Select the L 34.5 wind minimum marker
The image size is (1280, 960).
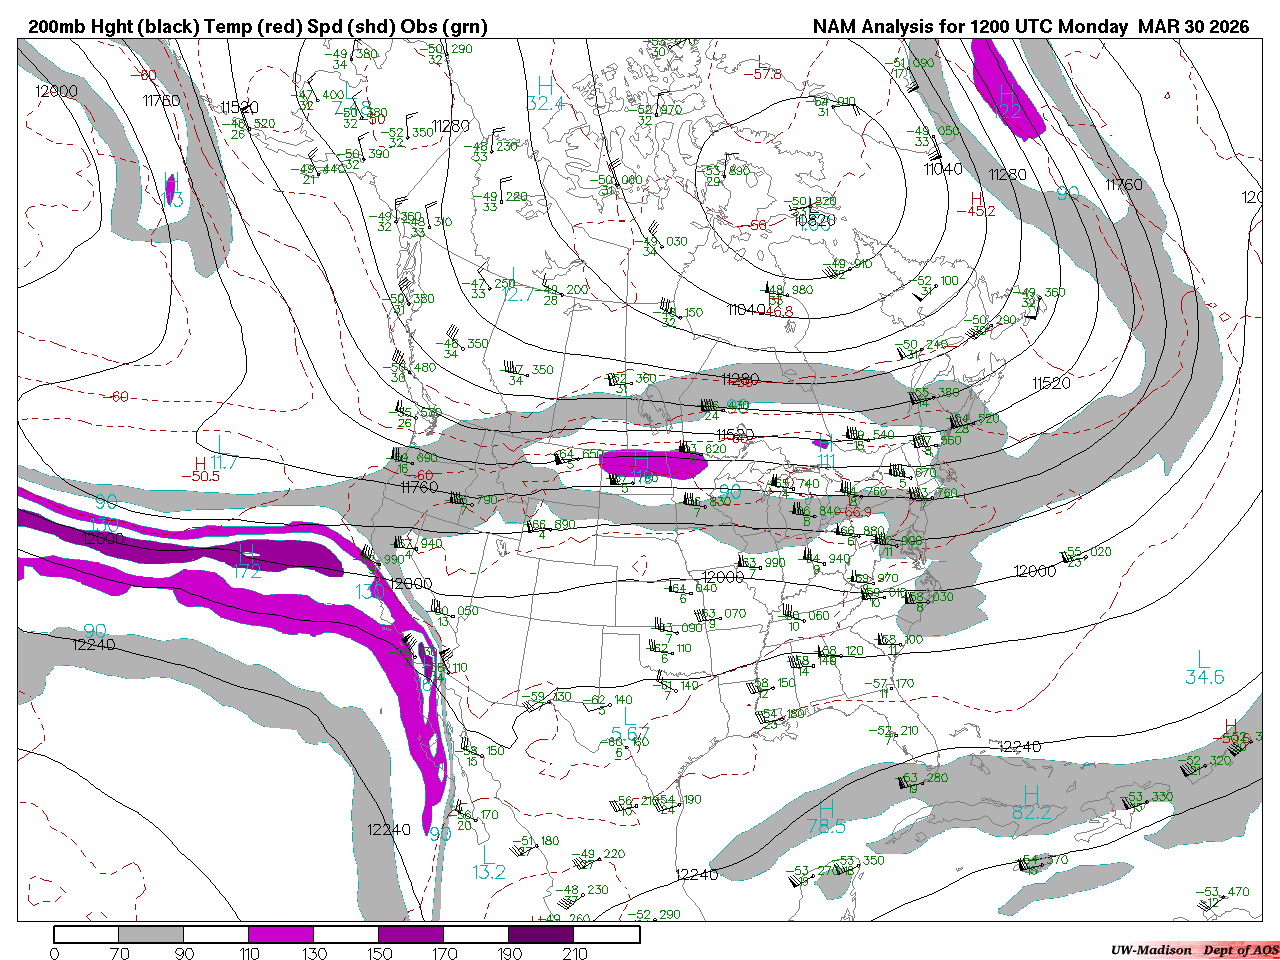coord(1205,668)
